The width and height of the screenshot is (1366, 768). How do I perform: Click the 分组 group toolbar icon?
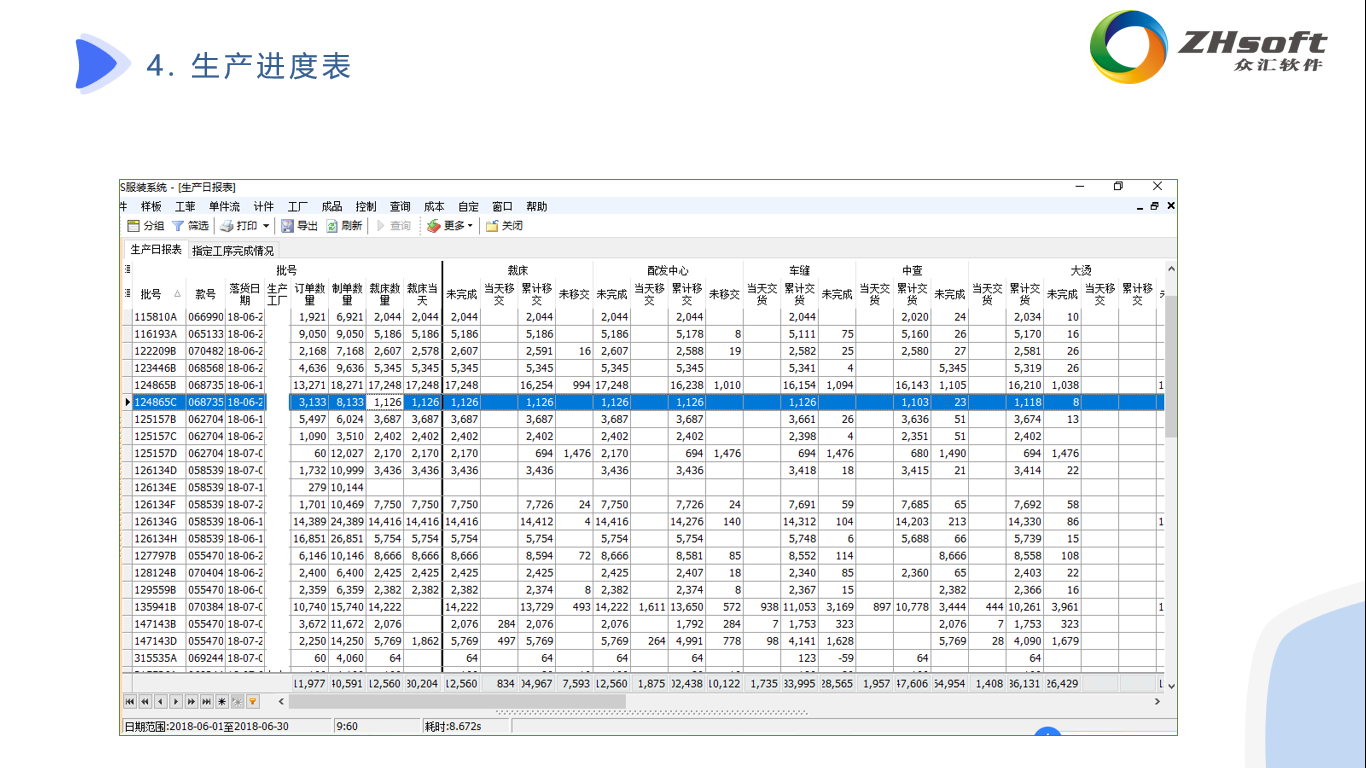click(133, 226)
